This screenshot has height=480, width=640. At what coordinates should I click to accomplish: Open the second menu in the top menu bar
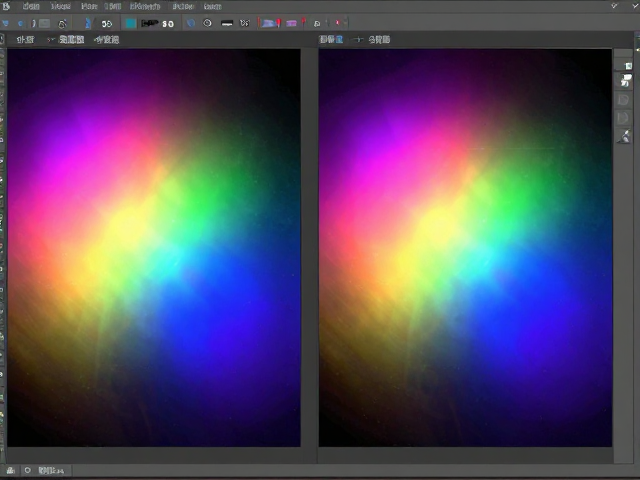tap(60, 7)
